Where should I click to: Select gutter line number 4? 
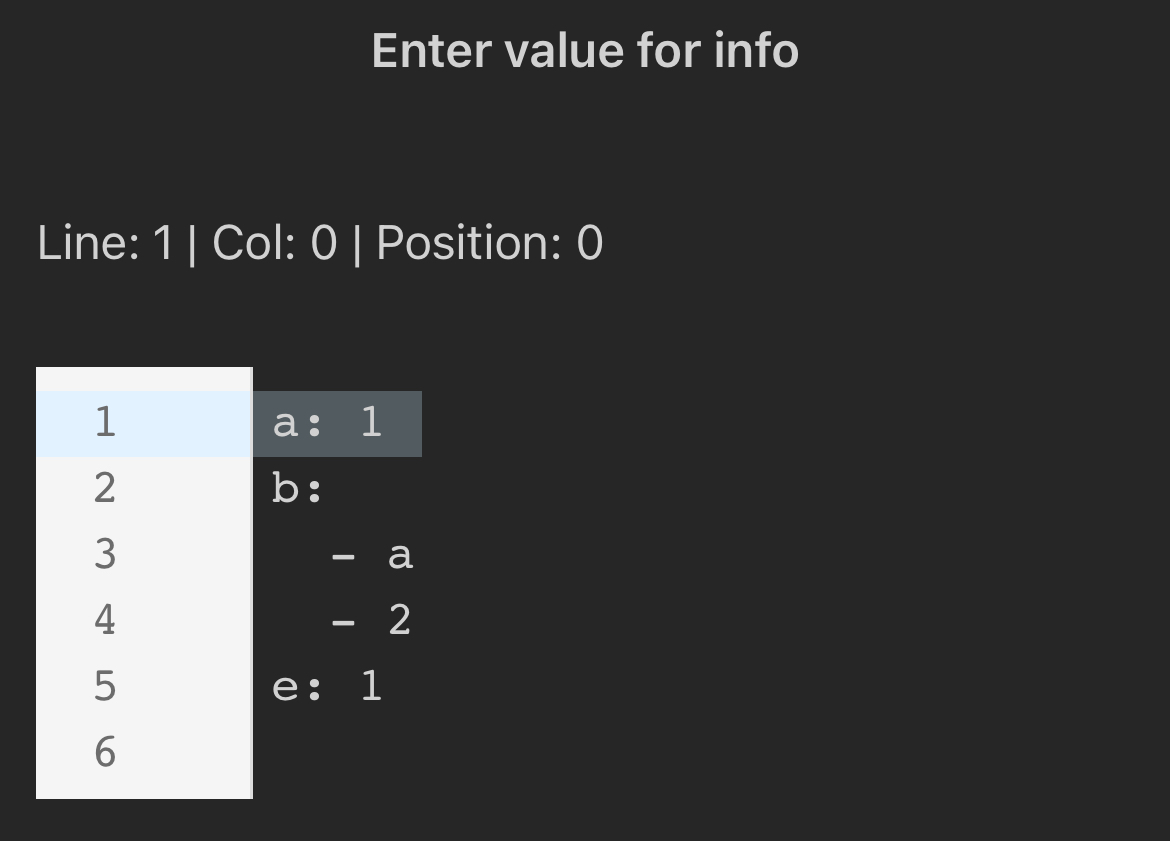[x=105, y=621]
